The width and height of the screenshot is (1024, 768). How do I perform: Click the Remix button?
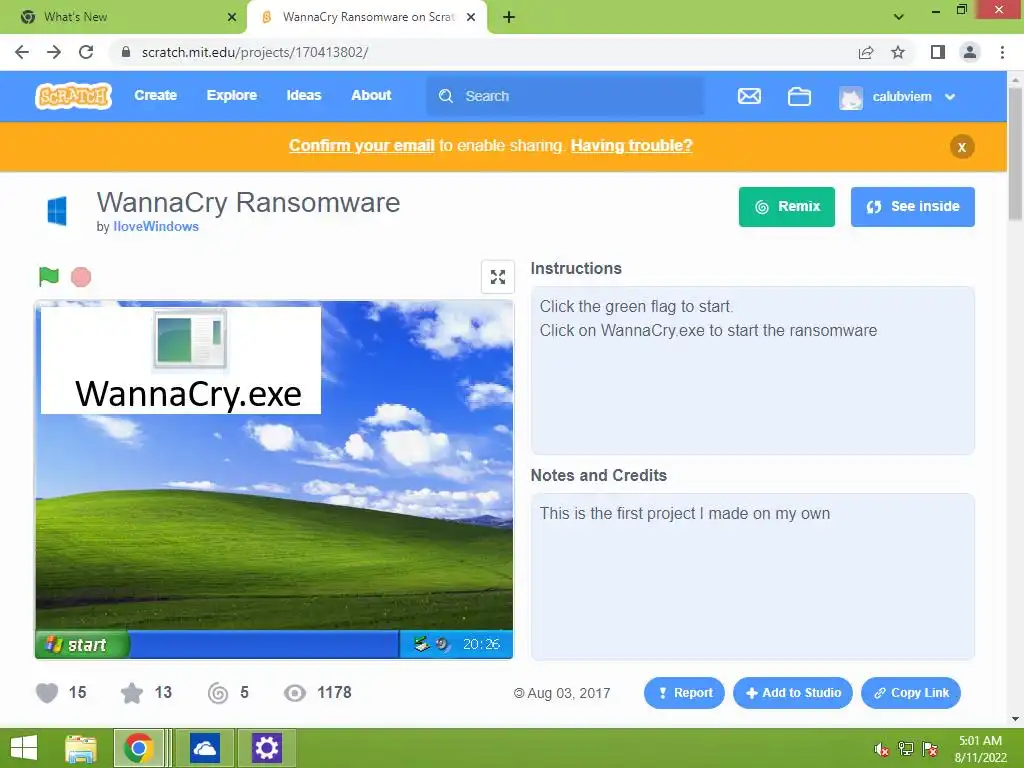coord(786,206)
